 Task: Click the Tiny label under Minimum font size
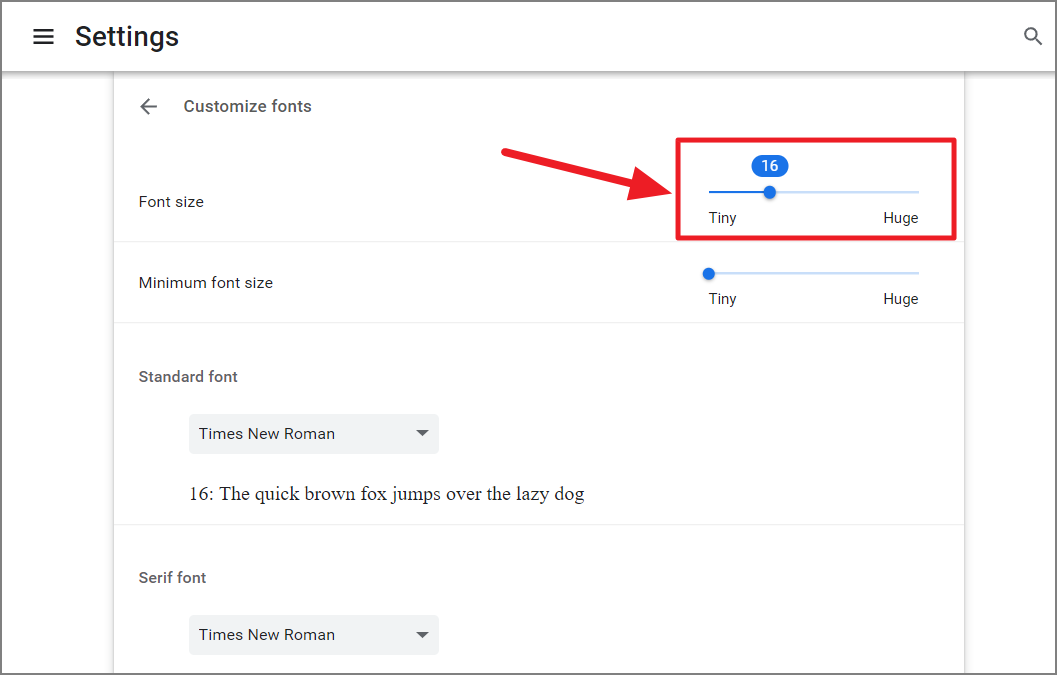[722, 299]
